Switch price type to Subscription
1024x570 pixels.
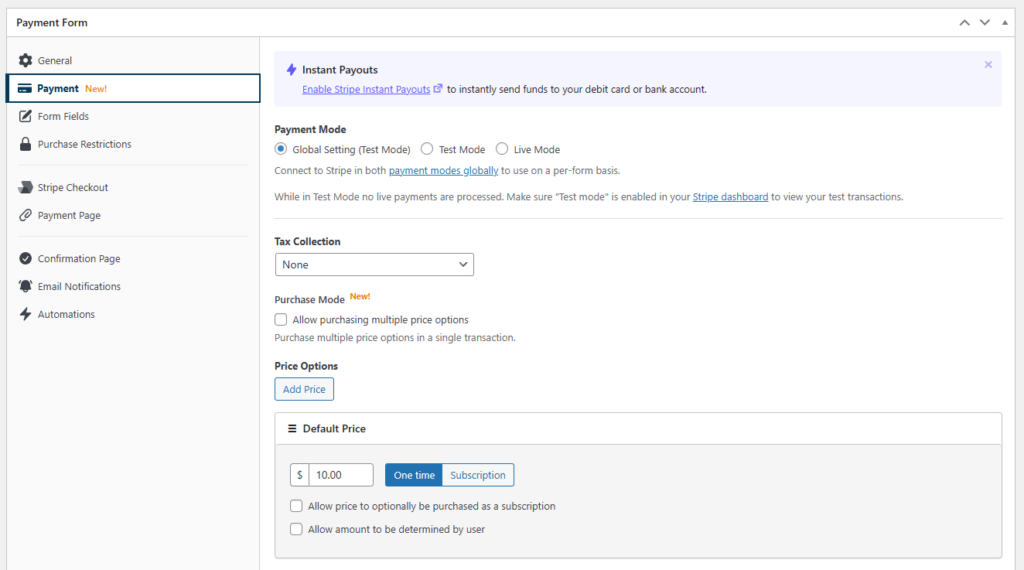click(x=478, y=475)
